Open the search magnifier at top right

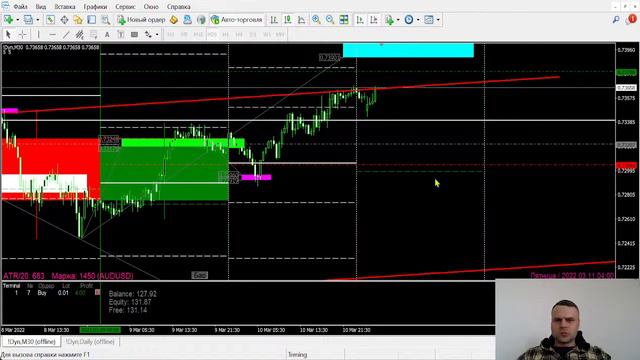click(616, 20)
